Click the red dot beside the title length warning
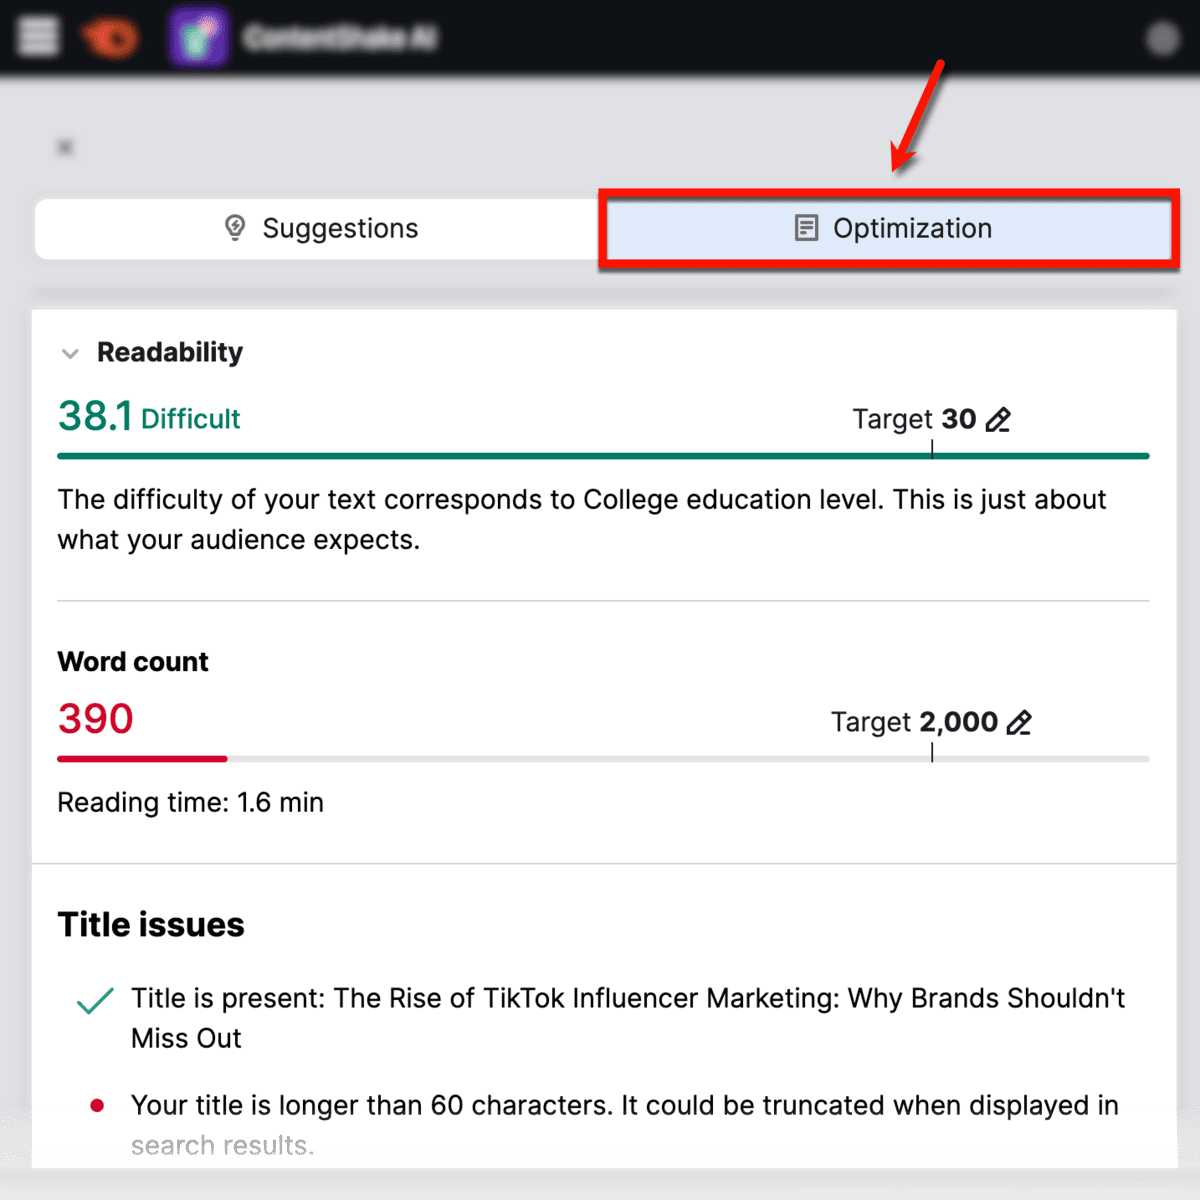This screenshot has width=1200, height=1200. point(96,1105)
